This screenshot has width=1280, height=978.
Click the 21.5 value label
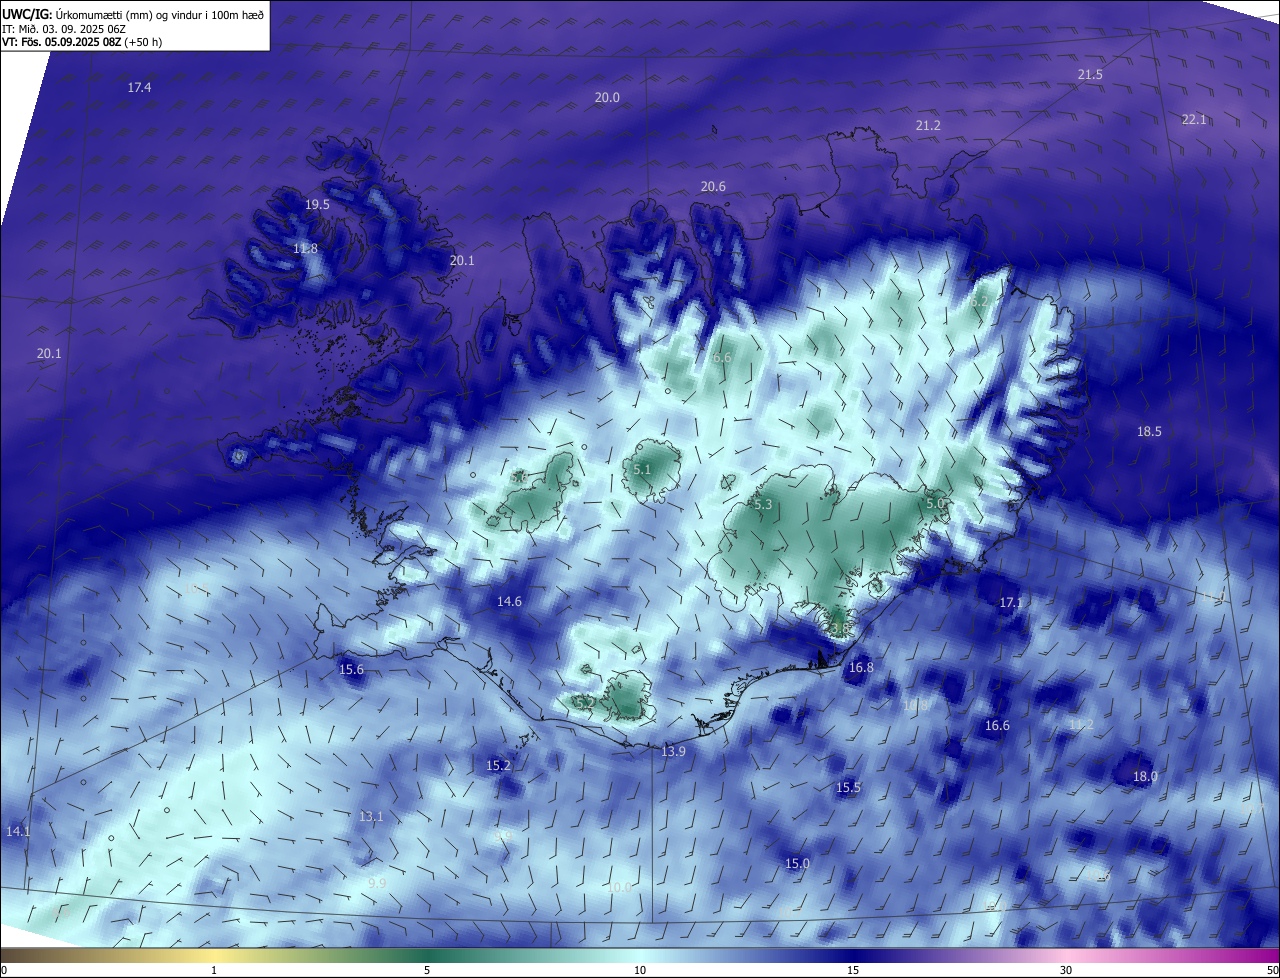(1090, 75)
